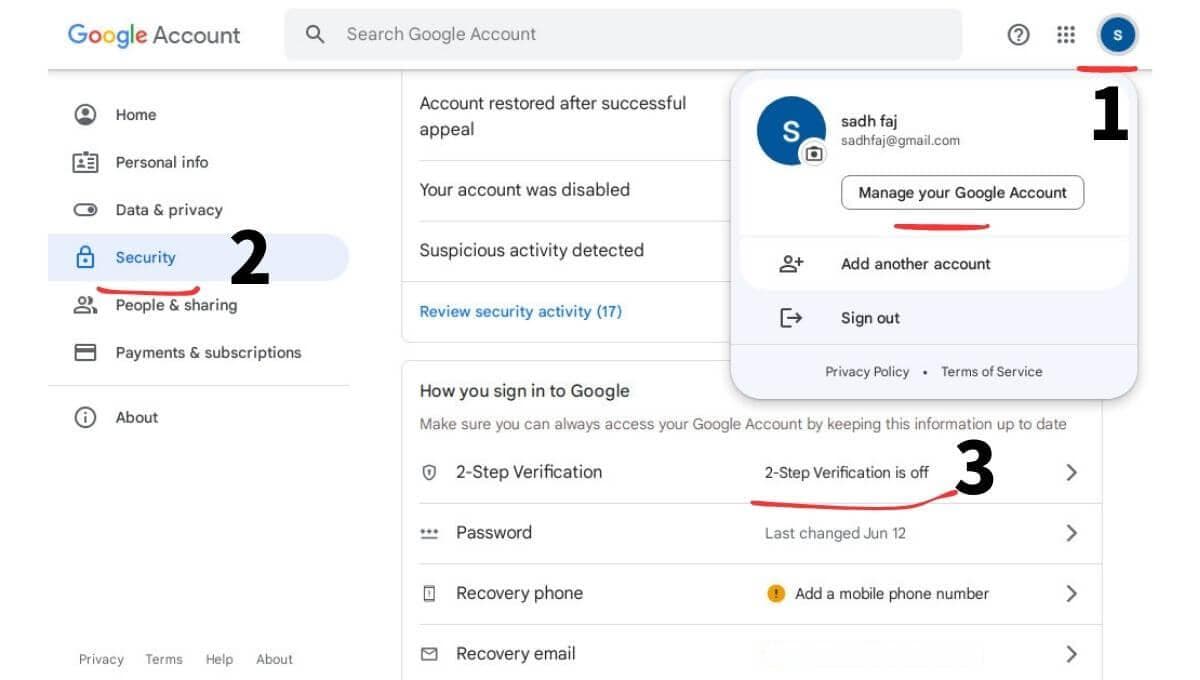Open the Recovery email row chevron

[x=1071, y=654]
